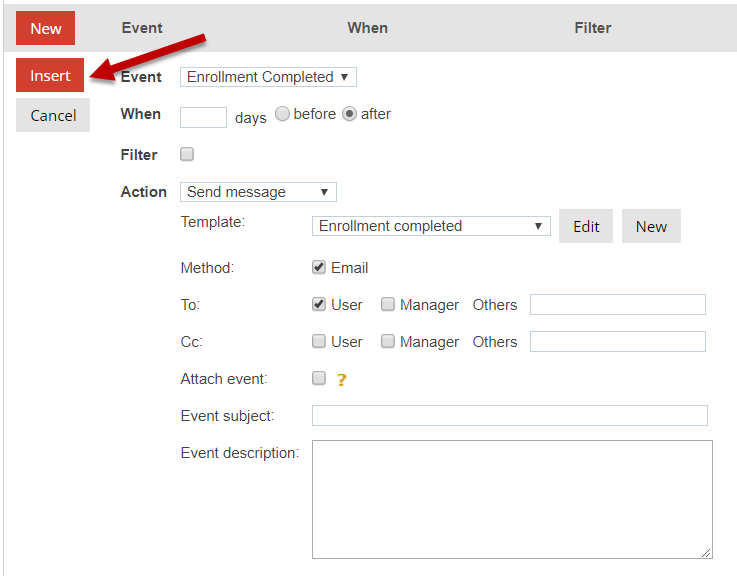Click the New template button beside Edit
Image resolution: width=737 pixels, height=576 pixels.
[x=651, y=226]
